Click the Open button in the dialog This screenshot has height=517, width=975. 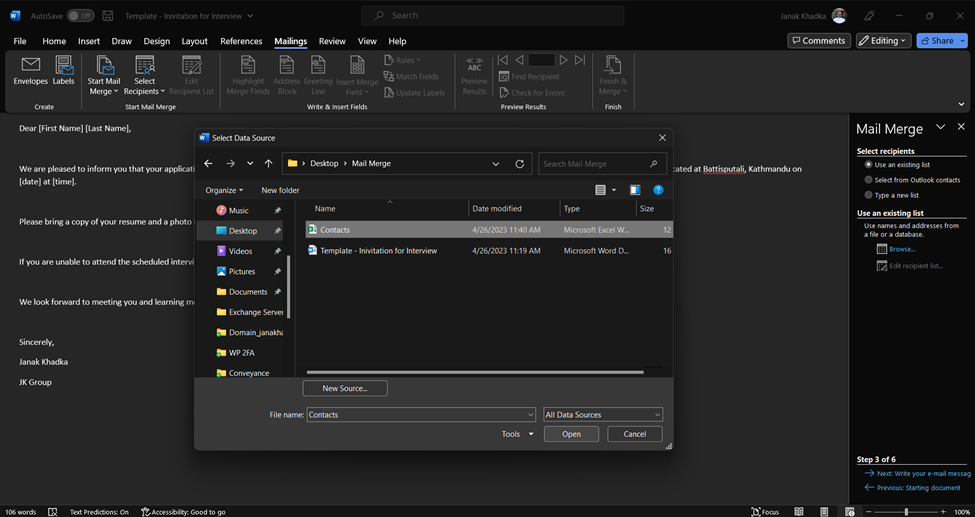coord(571,434)
